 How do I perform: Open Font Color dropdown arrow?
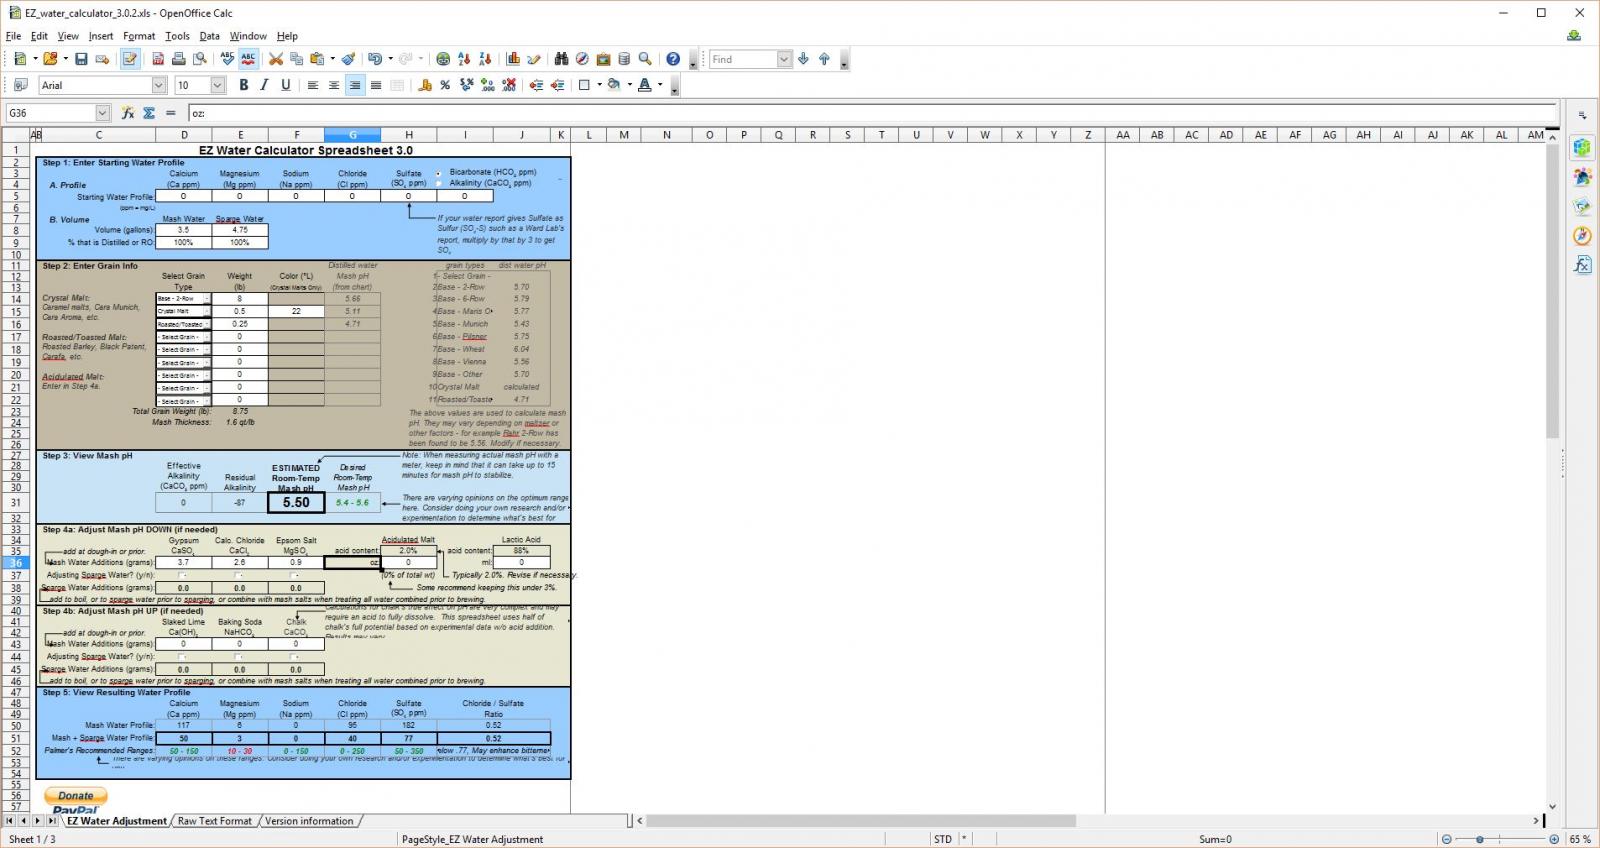click(660, 86)
